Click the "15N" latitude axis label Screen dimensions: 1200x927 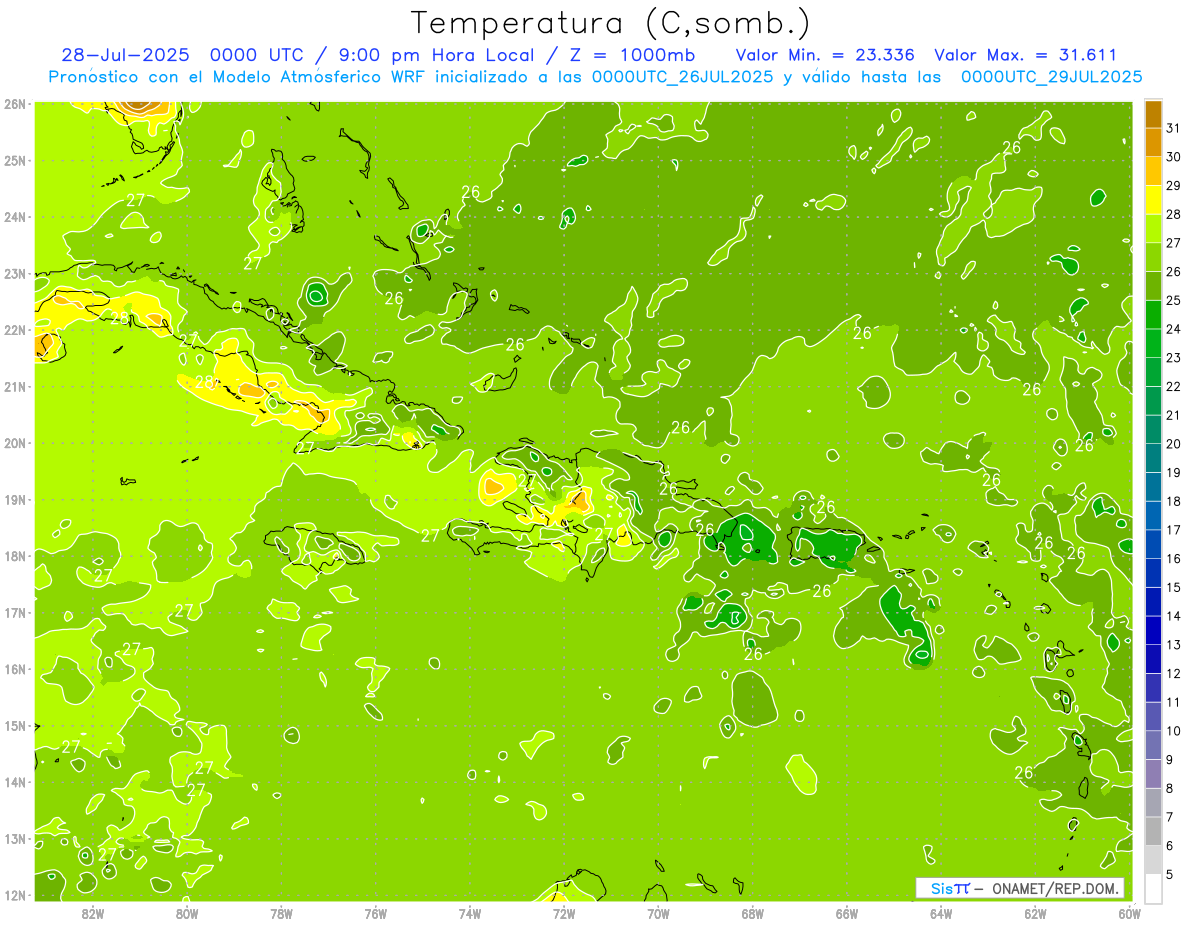[x=14, y=726]
